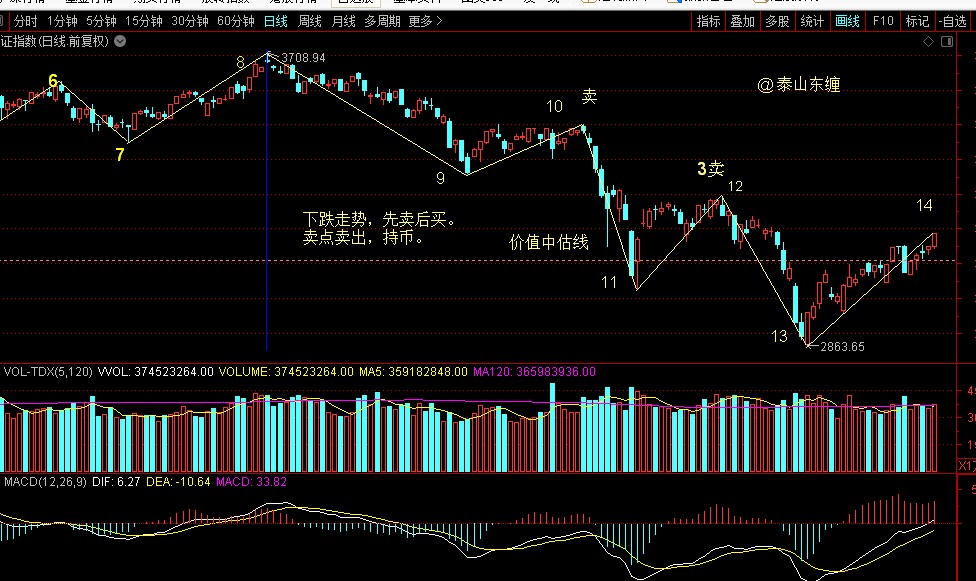Click the MACD: 33.82 value
Viewport: 976px width, 581px height.
[251, 482]
